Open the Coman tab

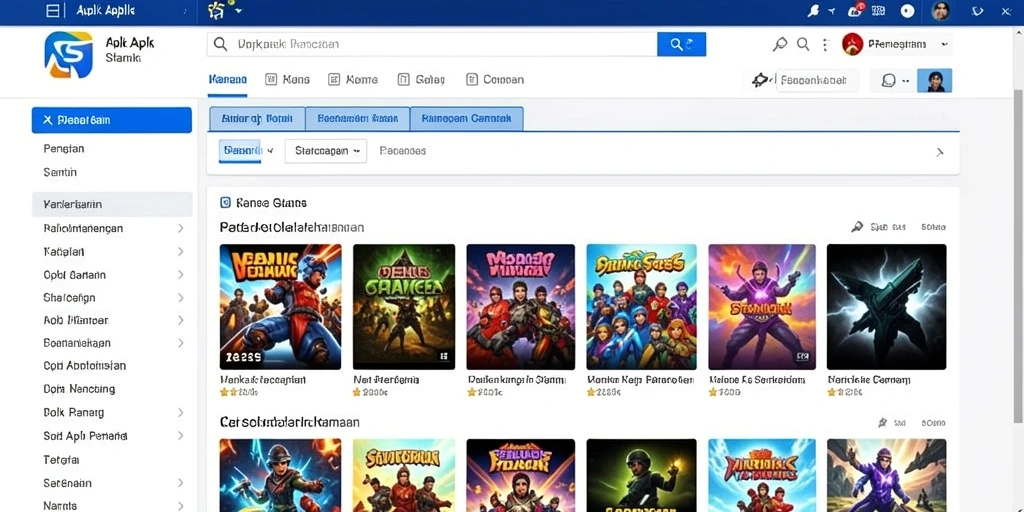(x=494, y=80)
